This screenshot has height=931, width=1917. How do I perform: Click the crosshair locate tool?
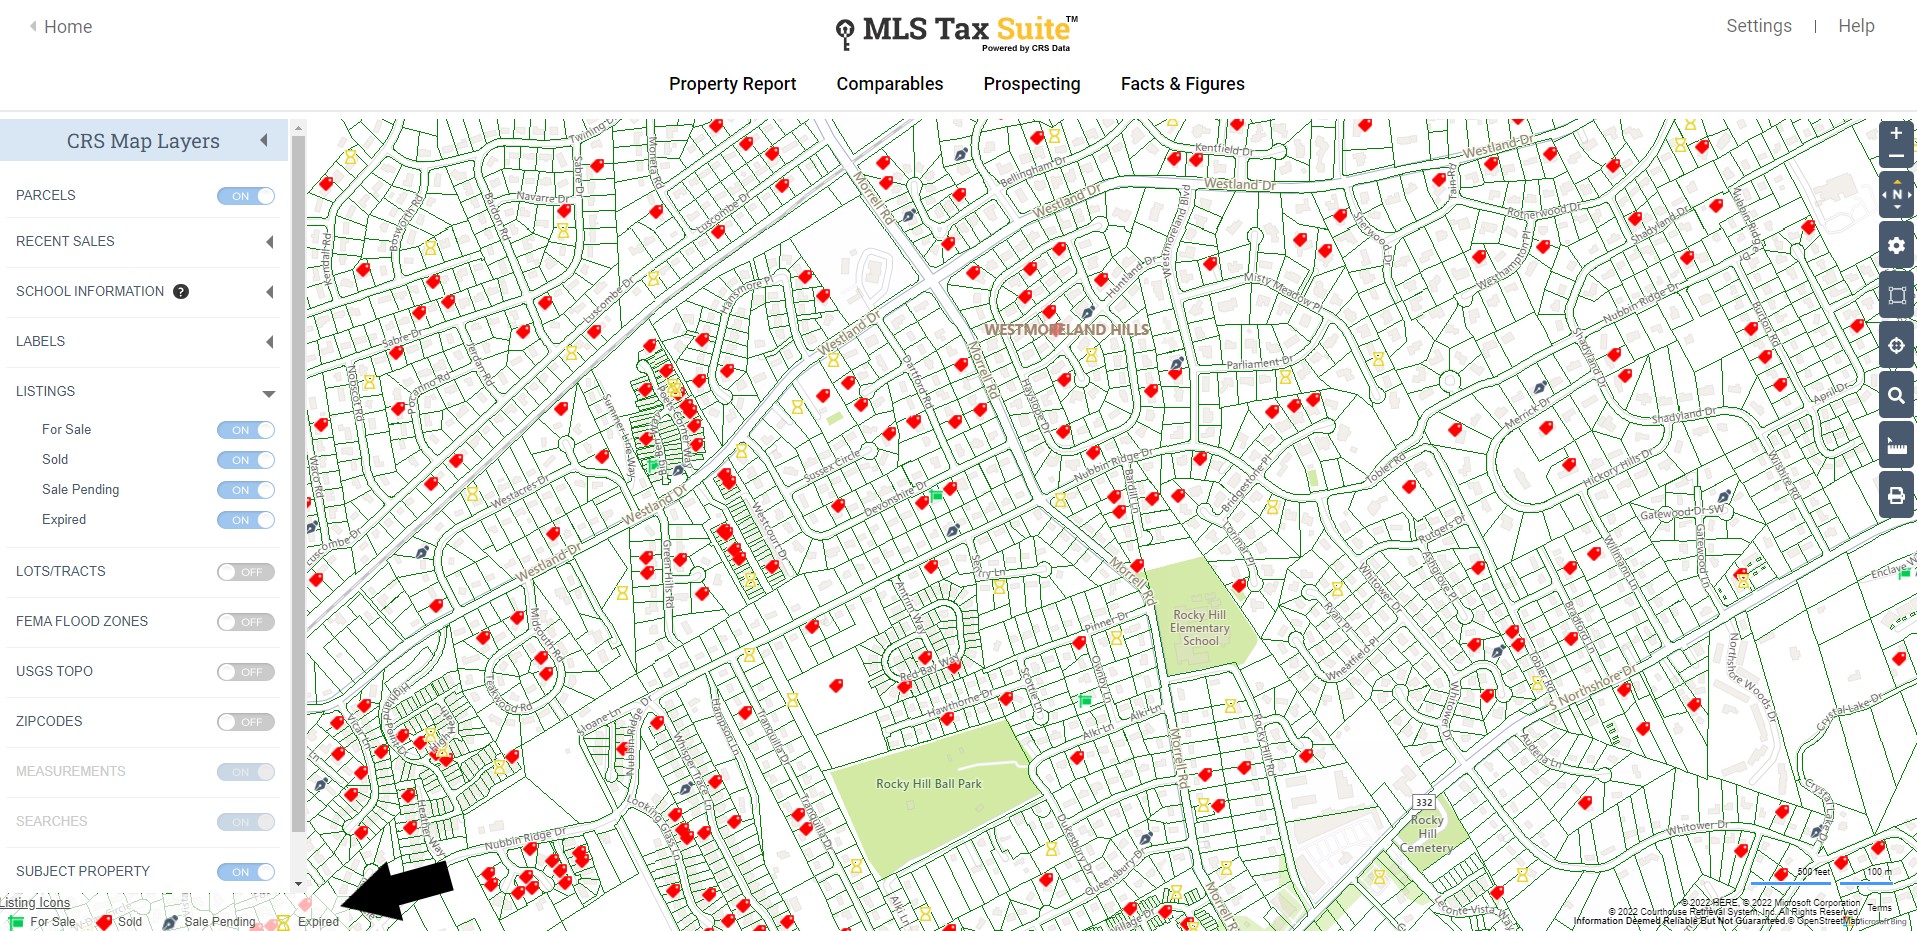coord(1896,345)
